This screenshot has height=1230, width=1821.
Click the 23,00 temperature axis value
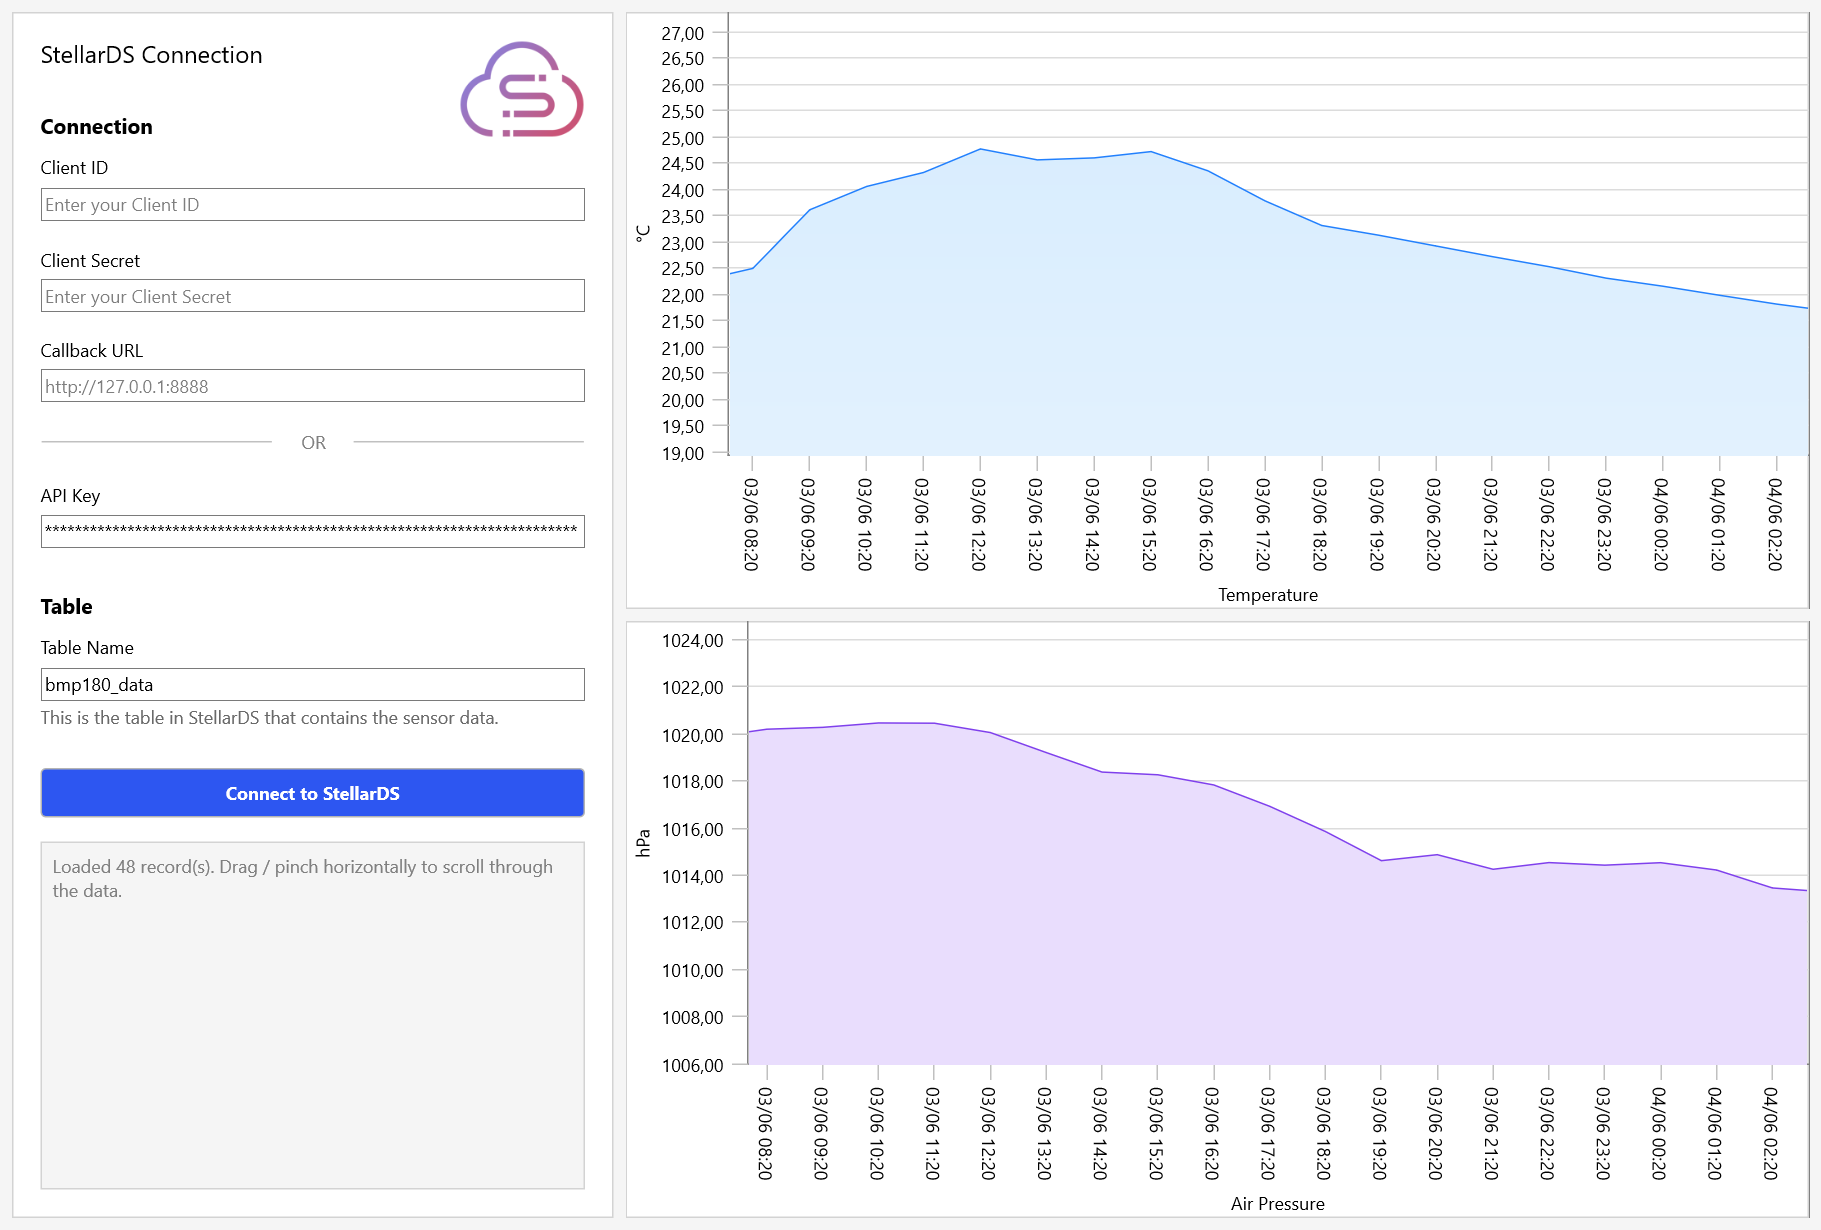(x=682, y=243)
